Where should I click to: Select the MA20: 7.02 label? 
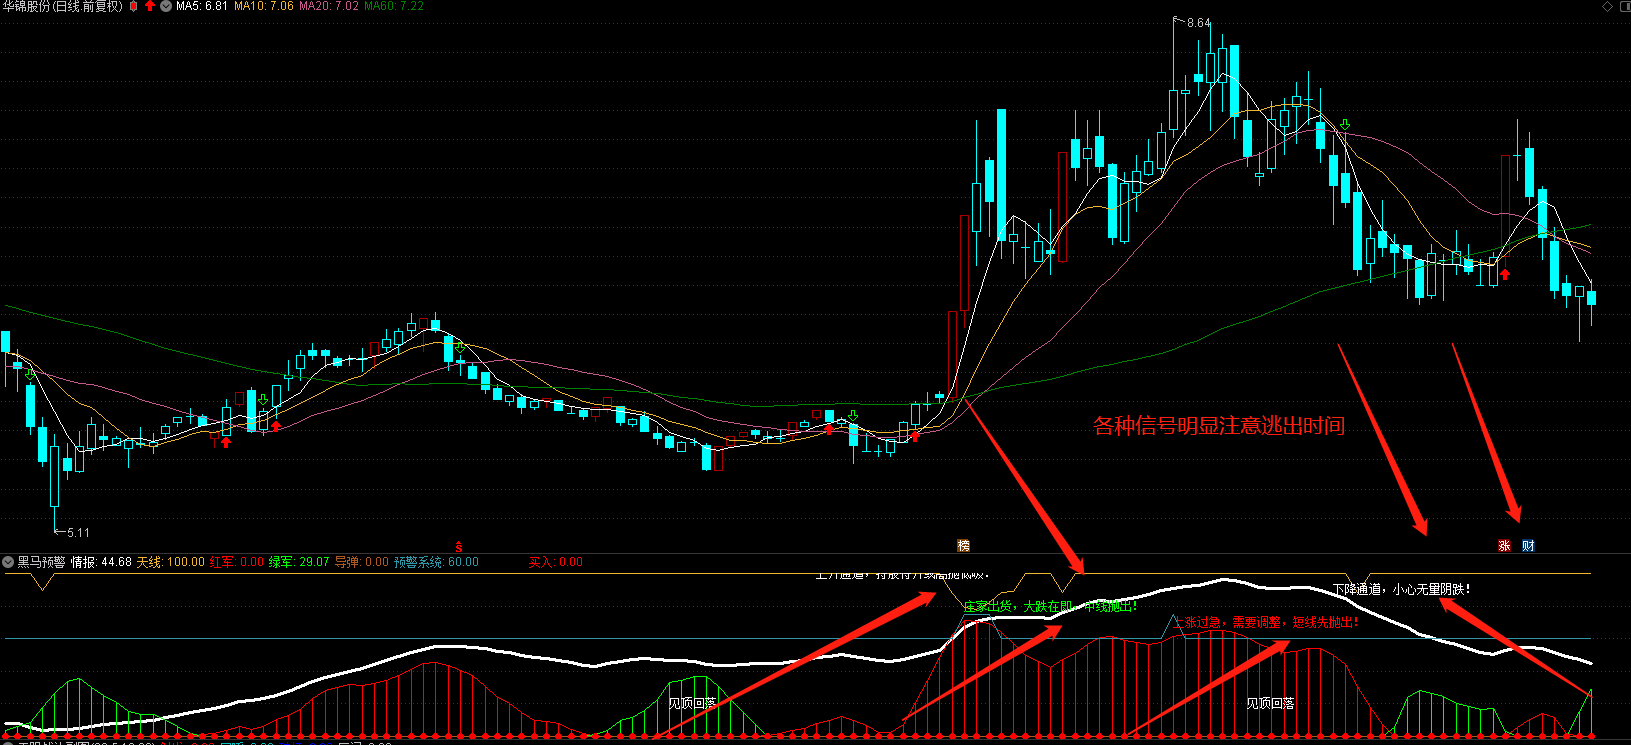point(329,6)
